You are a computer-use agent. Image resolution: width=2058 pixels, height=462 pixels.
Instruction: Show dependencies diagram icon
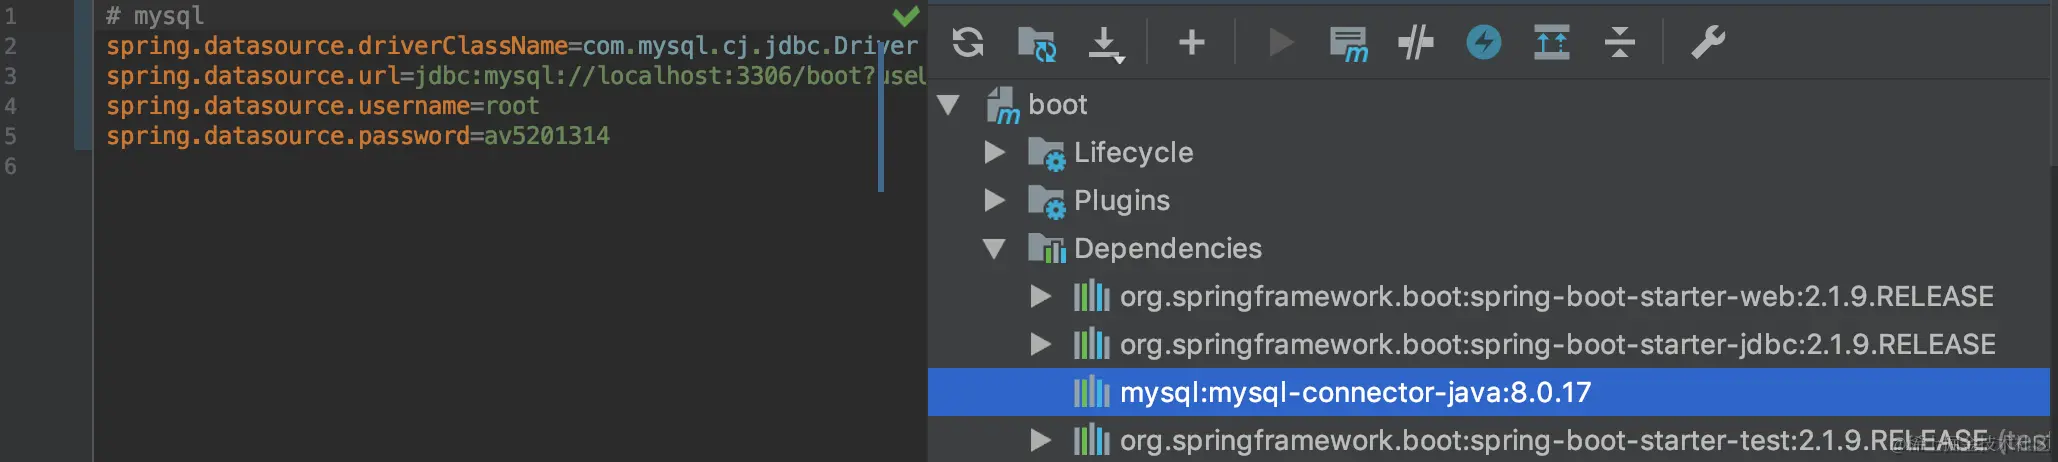(1551, 42)
